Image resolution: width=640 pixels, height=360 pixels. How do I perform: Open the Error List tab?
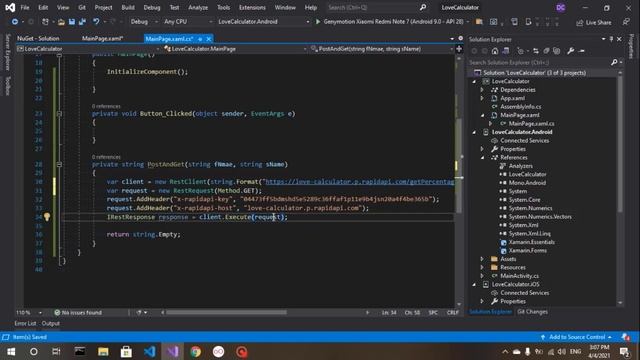tap(25, 324)
